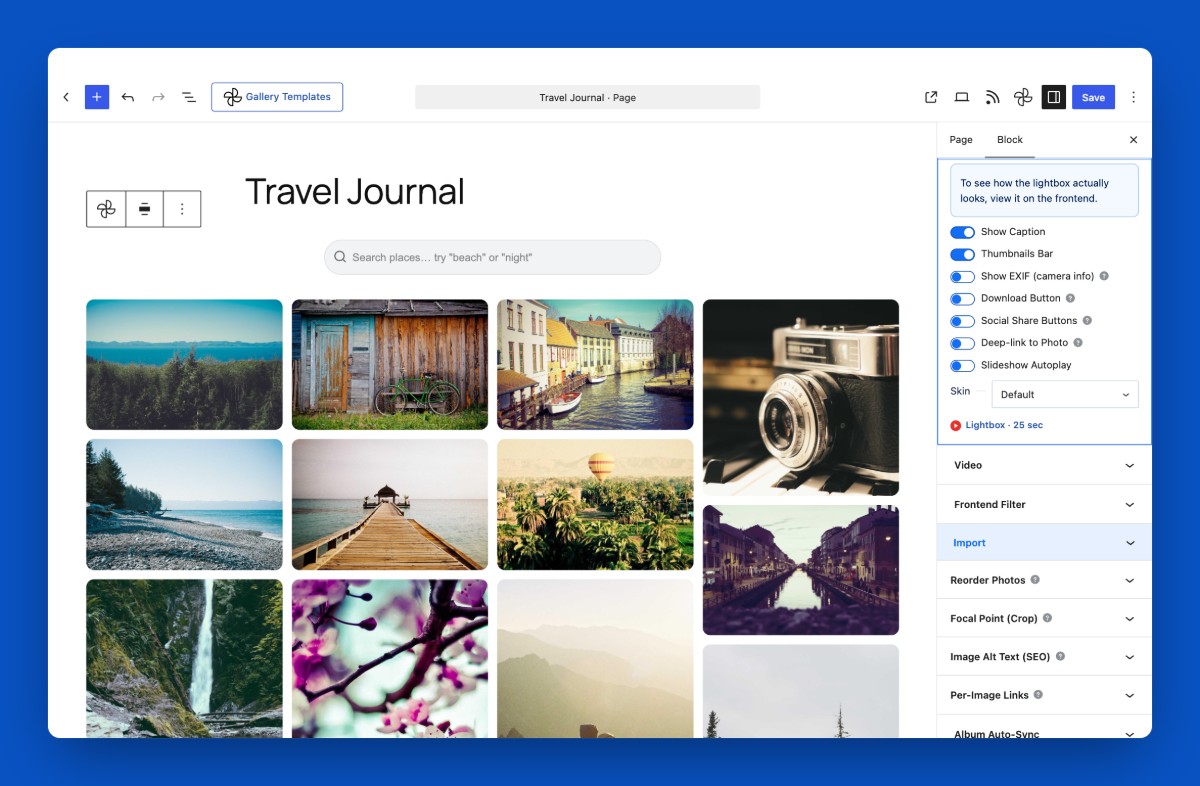Expand the Per-Image Links section
This screenshot has height=786, width=1200.
pyautogui.click(x=1044, y=695)
